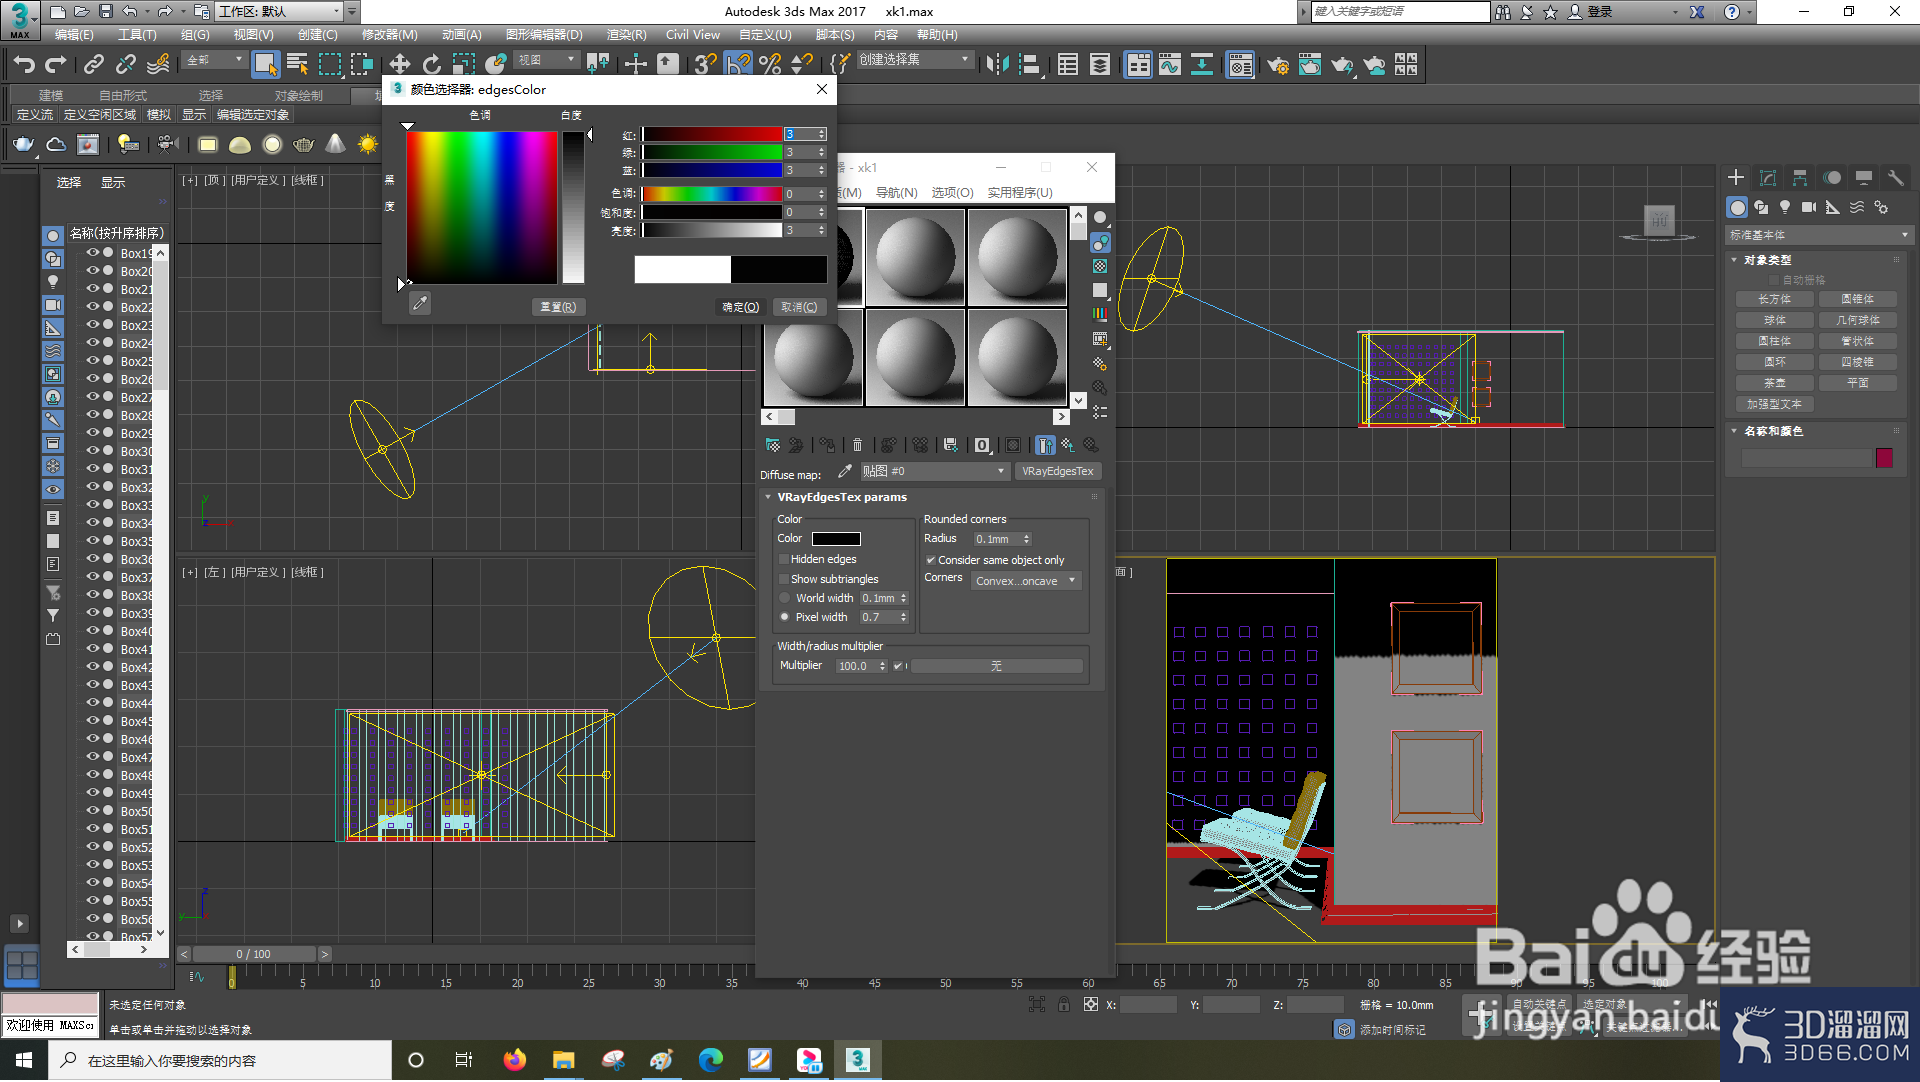Select the Lights category bulb icon

[1785, 207]
